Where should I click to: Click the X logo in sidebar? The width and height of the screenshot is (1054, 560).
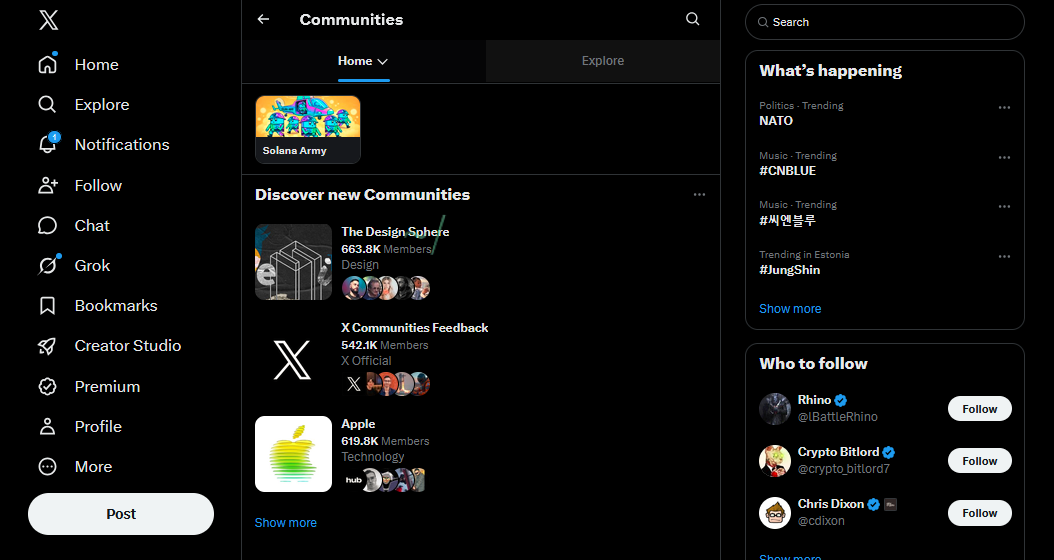(x=48, y=20)
